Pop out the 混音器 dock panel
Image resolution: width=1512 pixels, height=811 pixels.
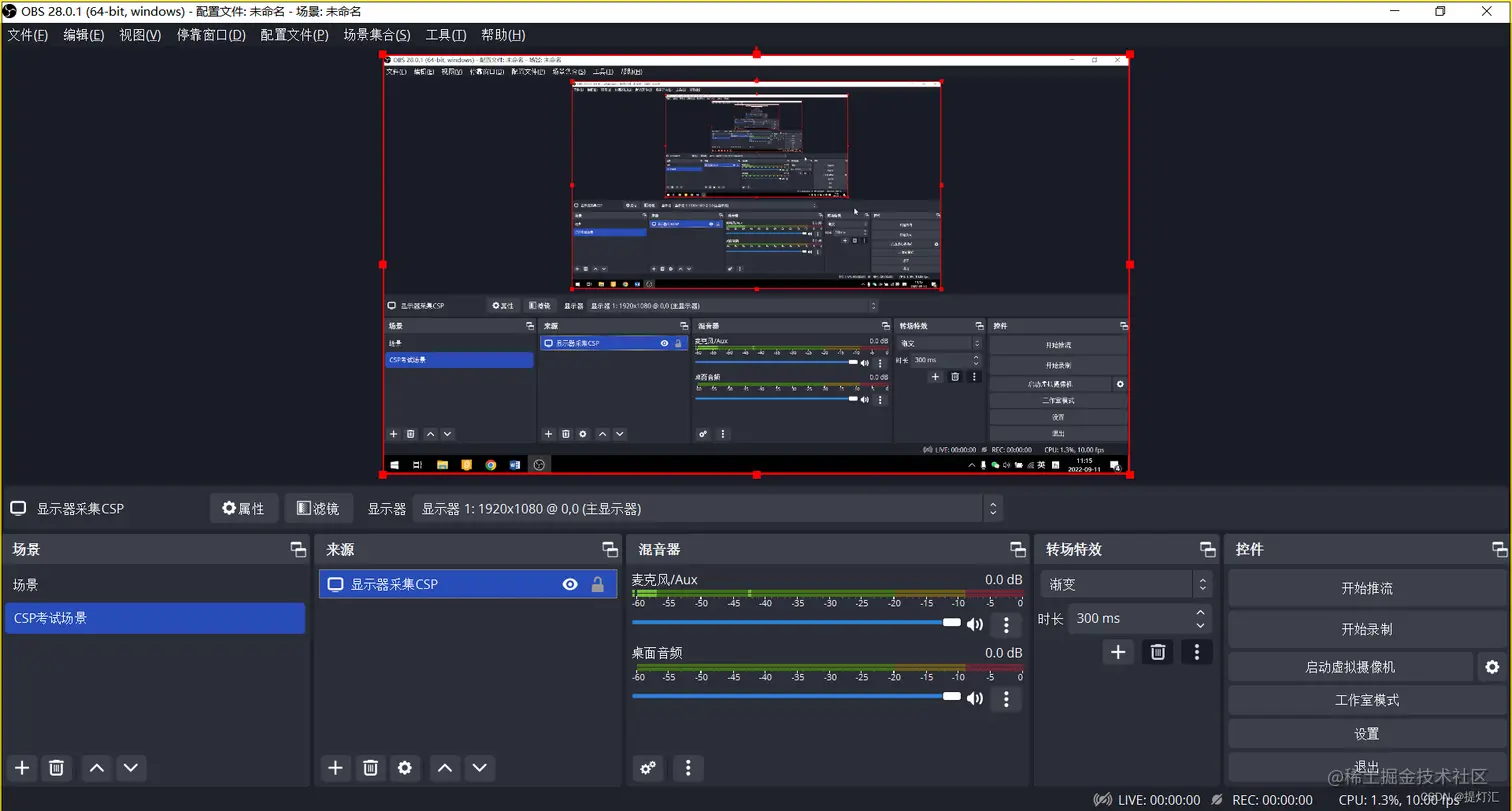coord(1018,549)
